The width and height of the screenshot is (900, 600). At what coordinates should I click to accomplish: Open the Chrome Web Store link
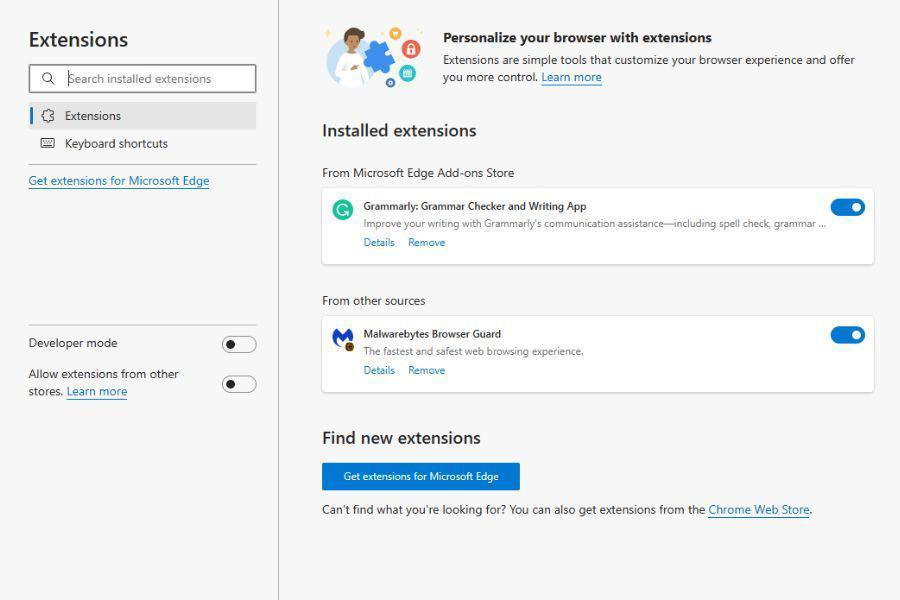[759, 510]
